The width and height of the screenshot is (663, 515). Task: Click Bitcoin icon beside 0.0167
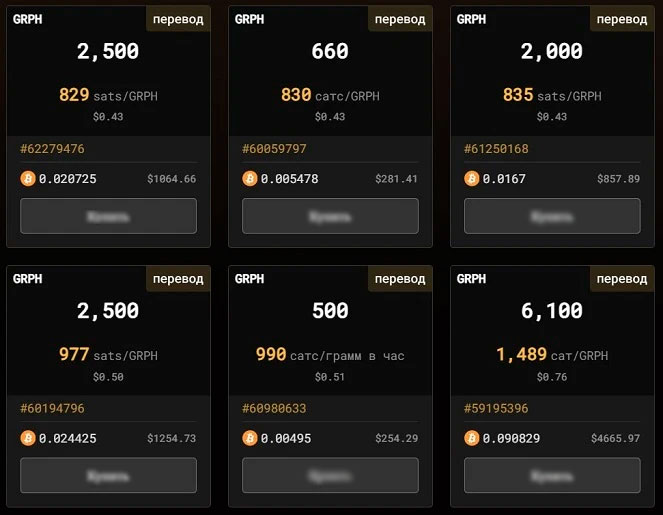tap(472, 179)
